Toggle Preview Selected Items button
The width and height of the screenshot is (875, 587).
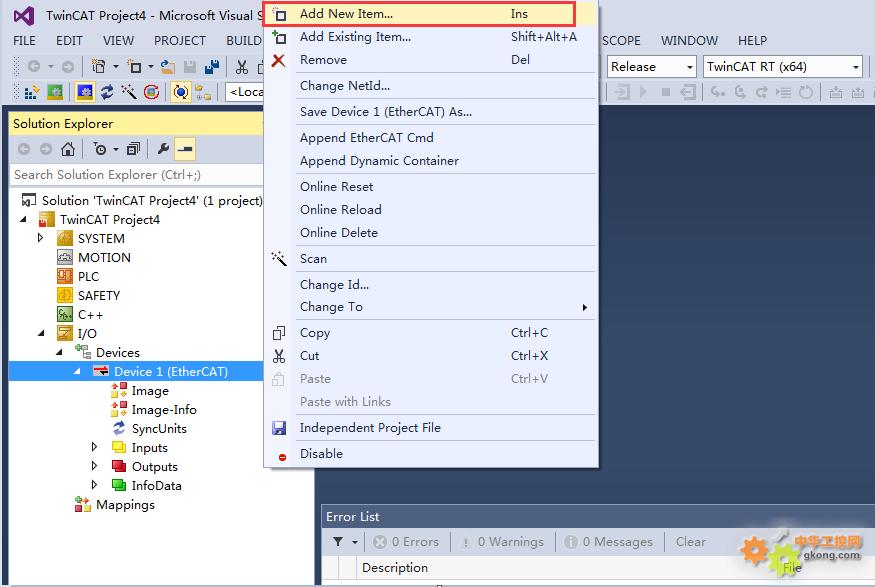[185, 149]
